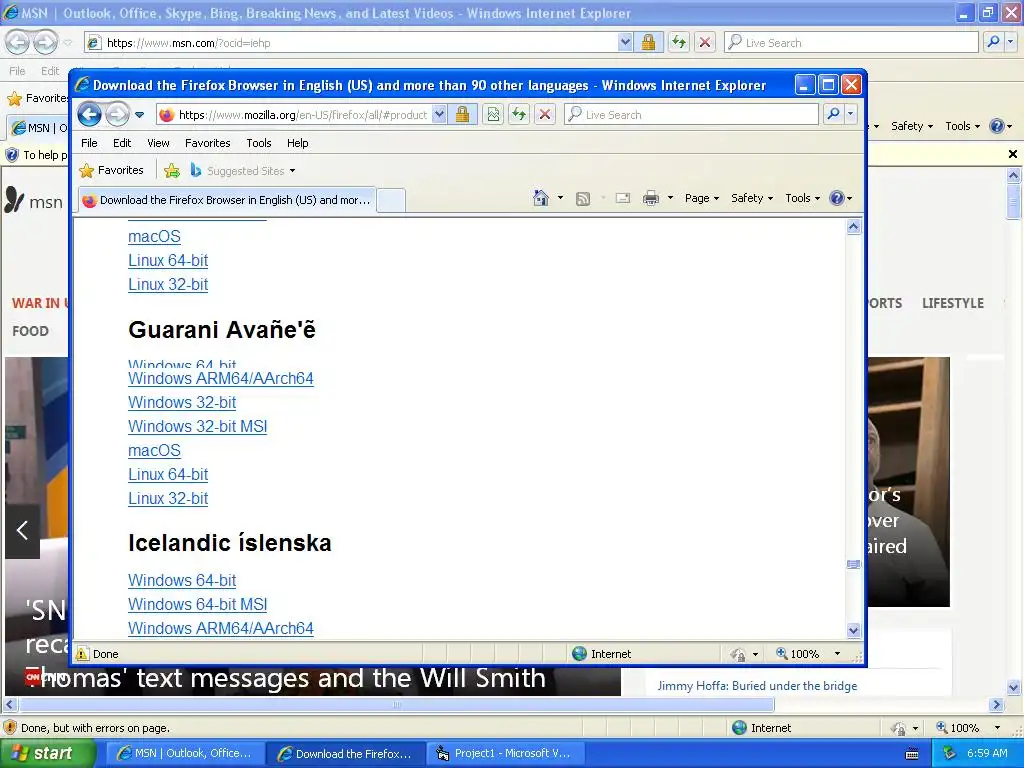1024x768 pixels.
Task: Open the Page command menu in front window
Action: point(701,198)
